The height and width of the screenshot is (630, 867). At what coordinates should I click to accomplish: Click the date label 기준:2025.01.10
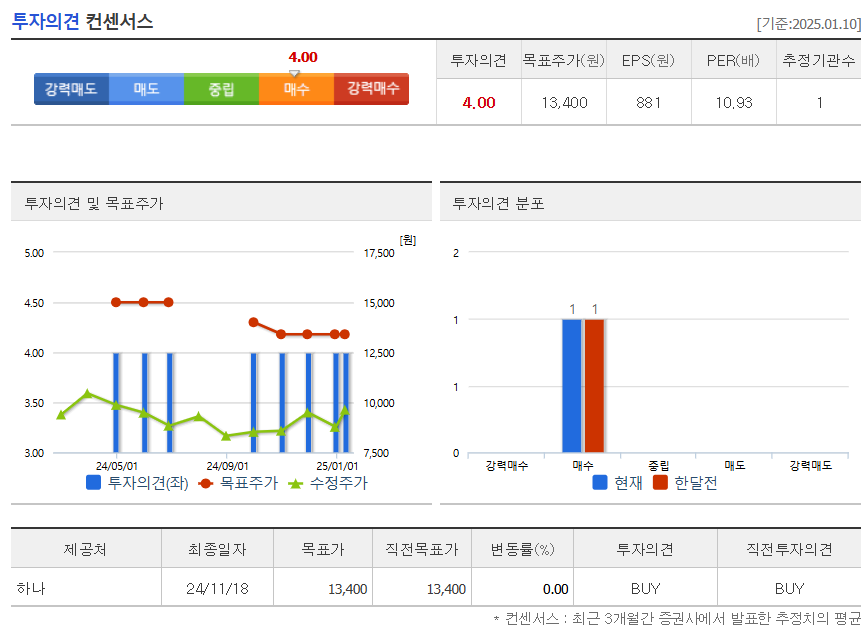809,24
